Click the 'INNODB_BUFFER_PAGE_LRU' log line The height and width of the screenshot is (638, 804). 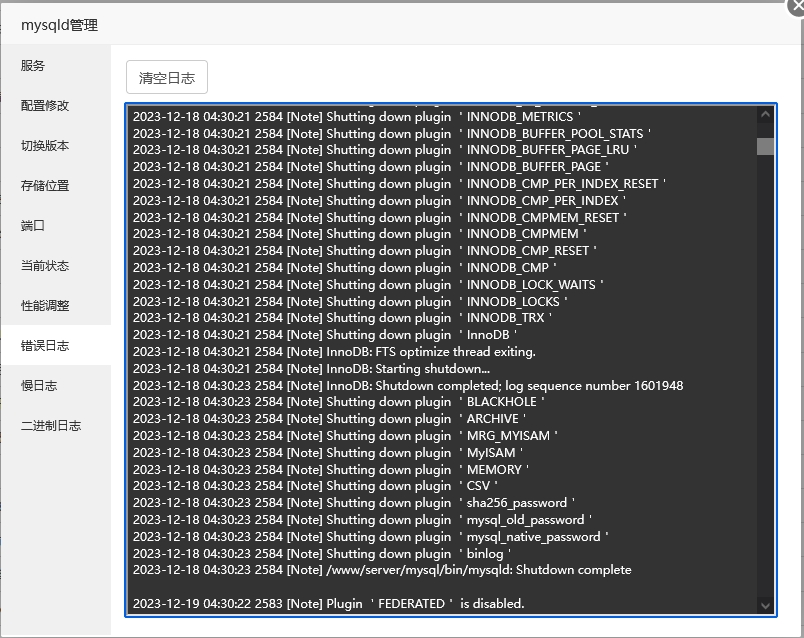[x=385, y=150]
